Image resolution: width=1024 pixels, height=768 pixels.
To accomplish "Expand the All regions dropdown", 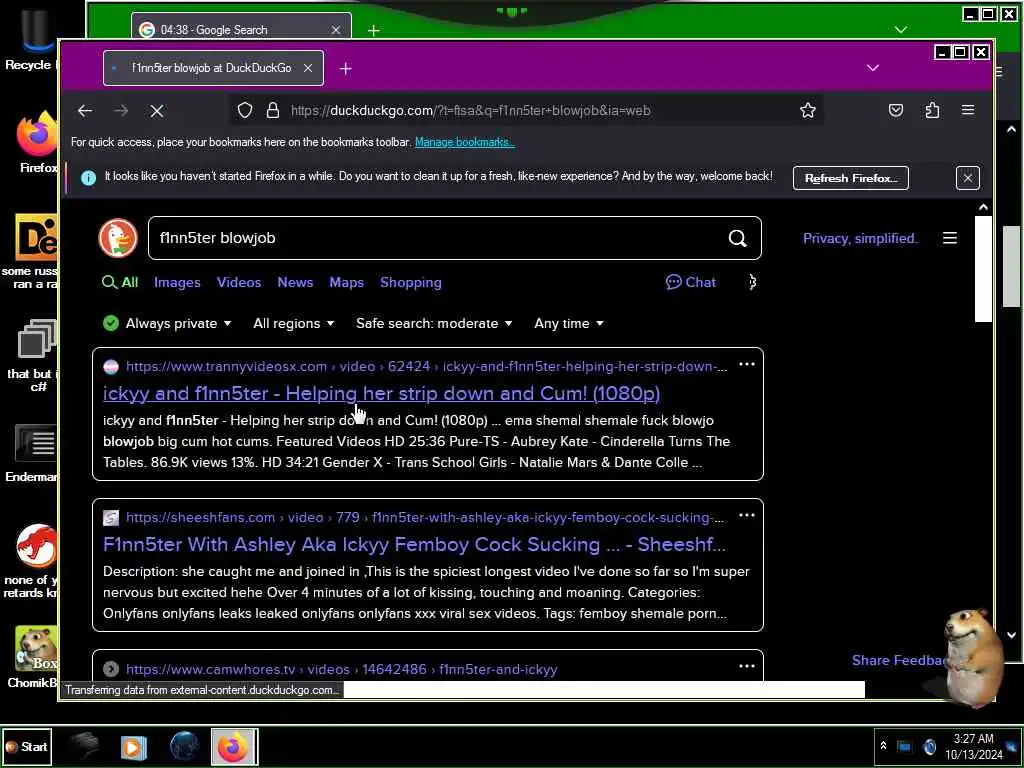I will click(x=294, y=323).
